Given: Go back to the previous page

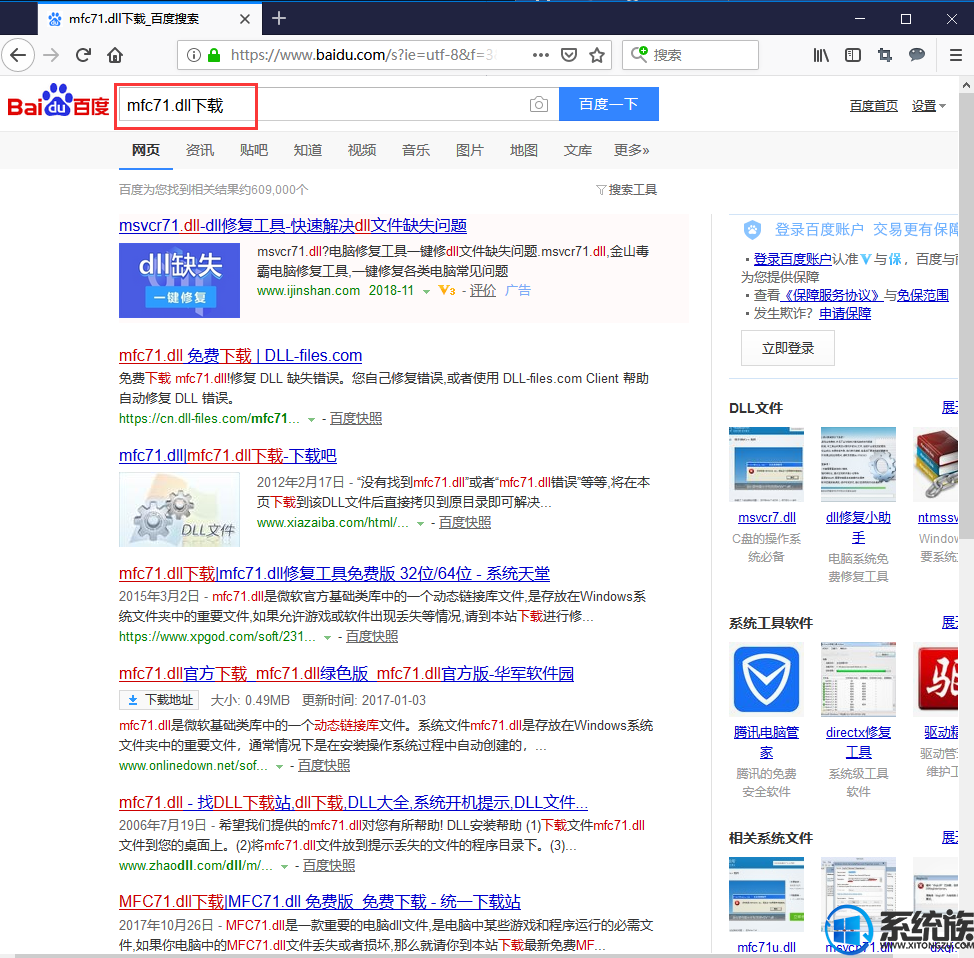Looking at the screenshot, I should coord(18,55).
